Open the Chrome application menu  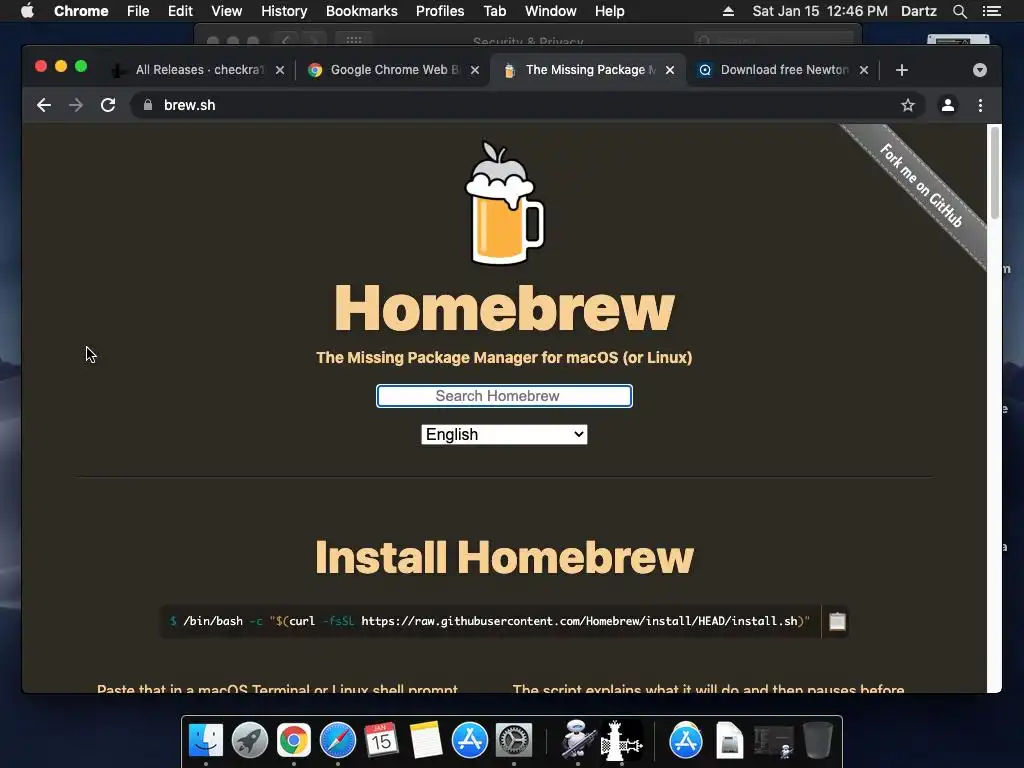[81, 11]
